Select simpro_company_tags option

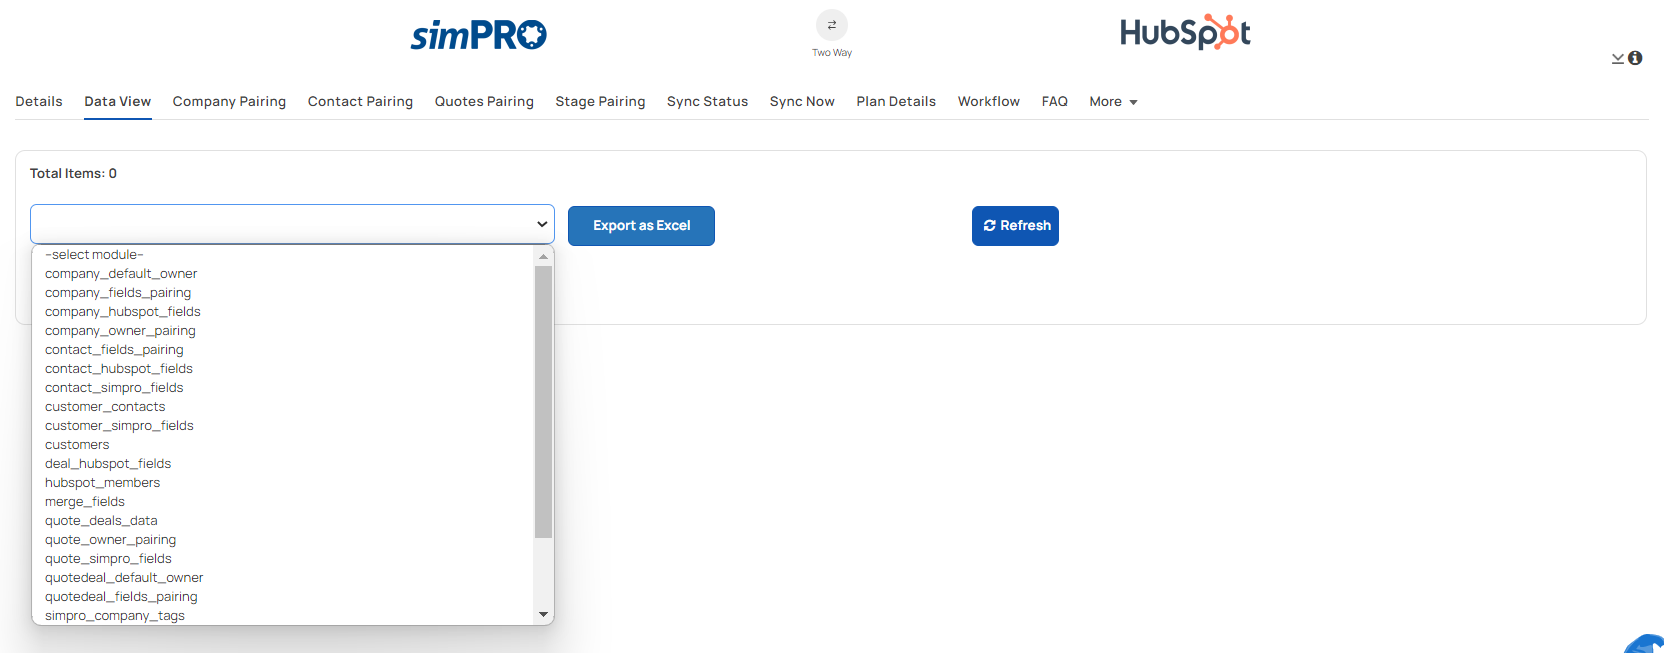click(284, 615)
